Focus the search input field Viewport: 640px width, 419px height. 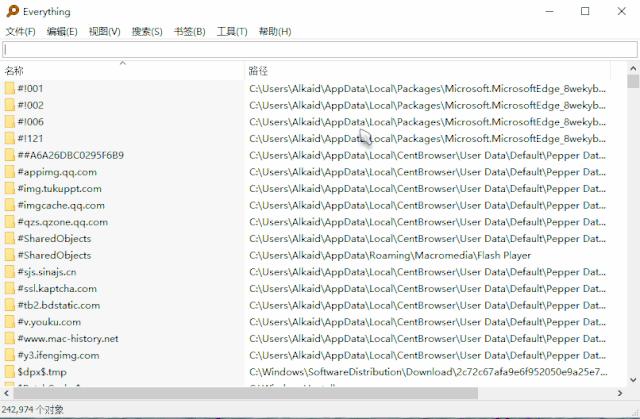[320, 50]
